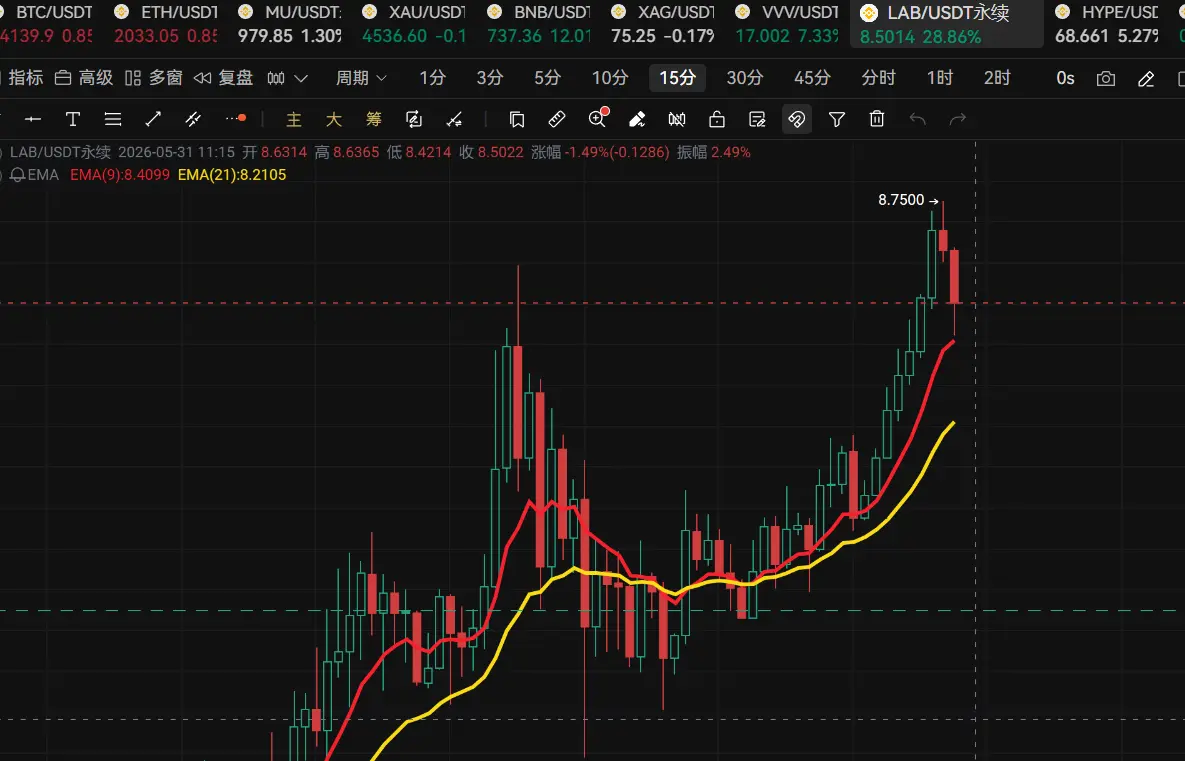
Task: Click the zoom-in magnifier icon
Action: click(x=598, y=119)
